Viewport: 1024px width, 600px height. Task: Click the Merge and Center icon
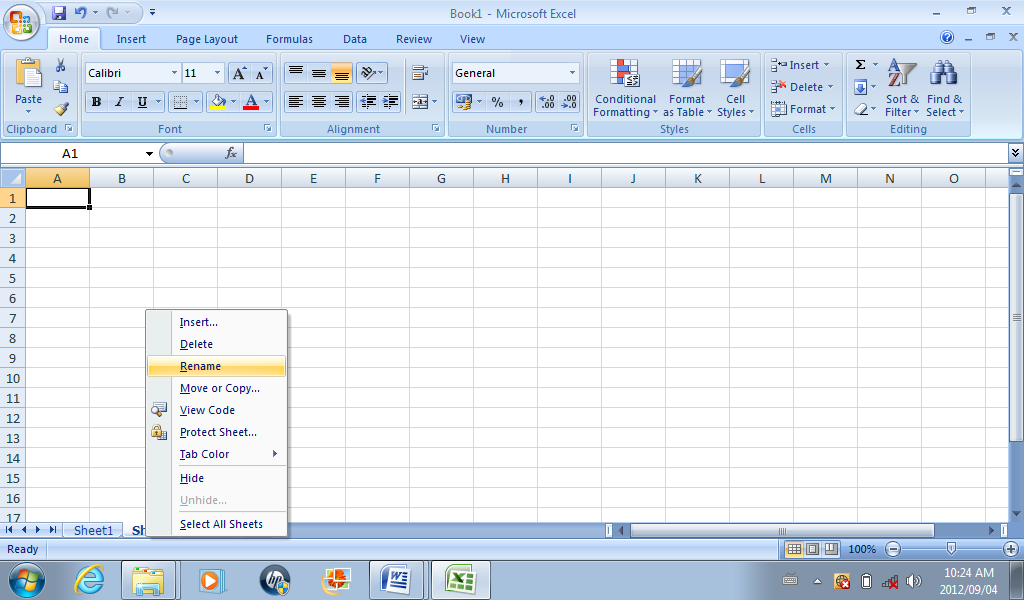click(x=420, y=102)
